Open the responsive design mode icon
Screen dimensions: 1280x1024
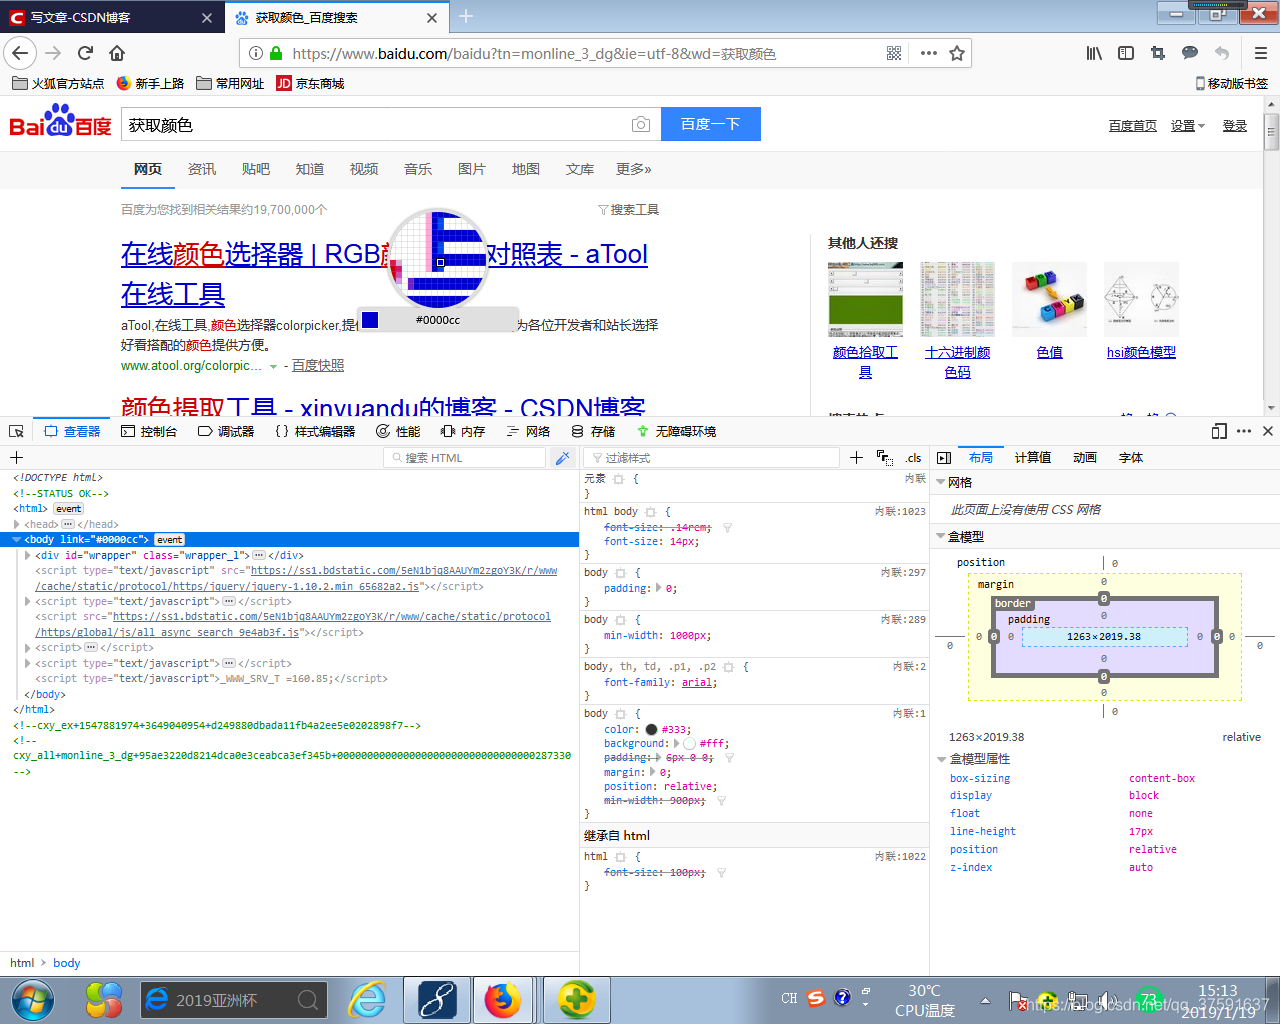click(x=1219, y=431)
